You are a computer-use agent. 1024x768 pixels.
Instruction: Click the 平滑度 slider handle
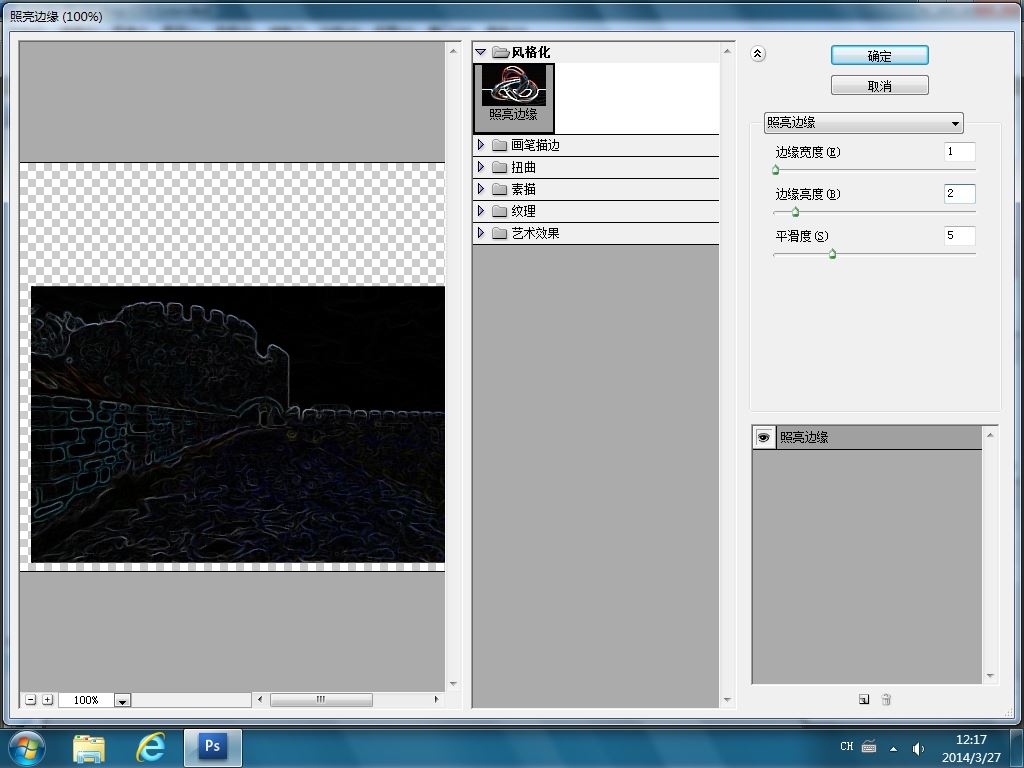[x=832, y=253]
